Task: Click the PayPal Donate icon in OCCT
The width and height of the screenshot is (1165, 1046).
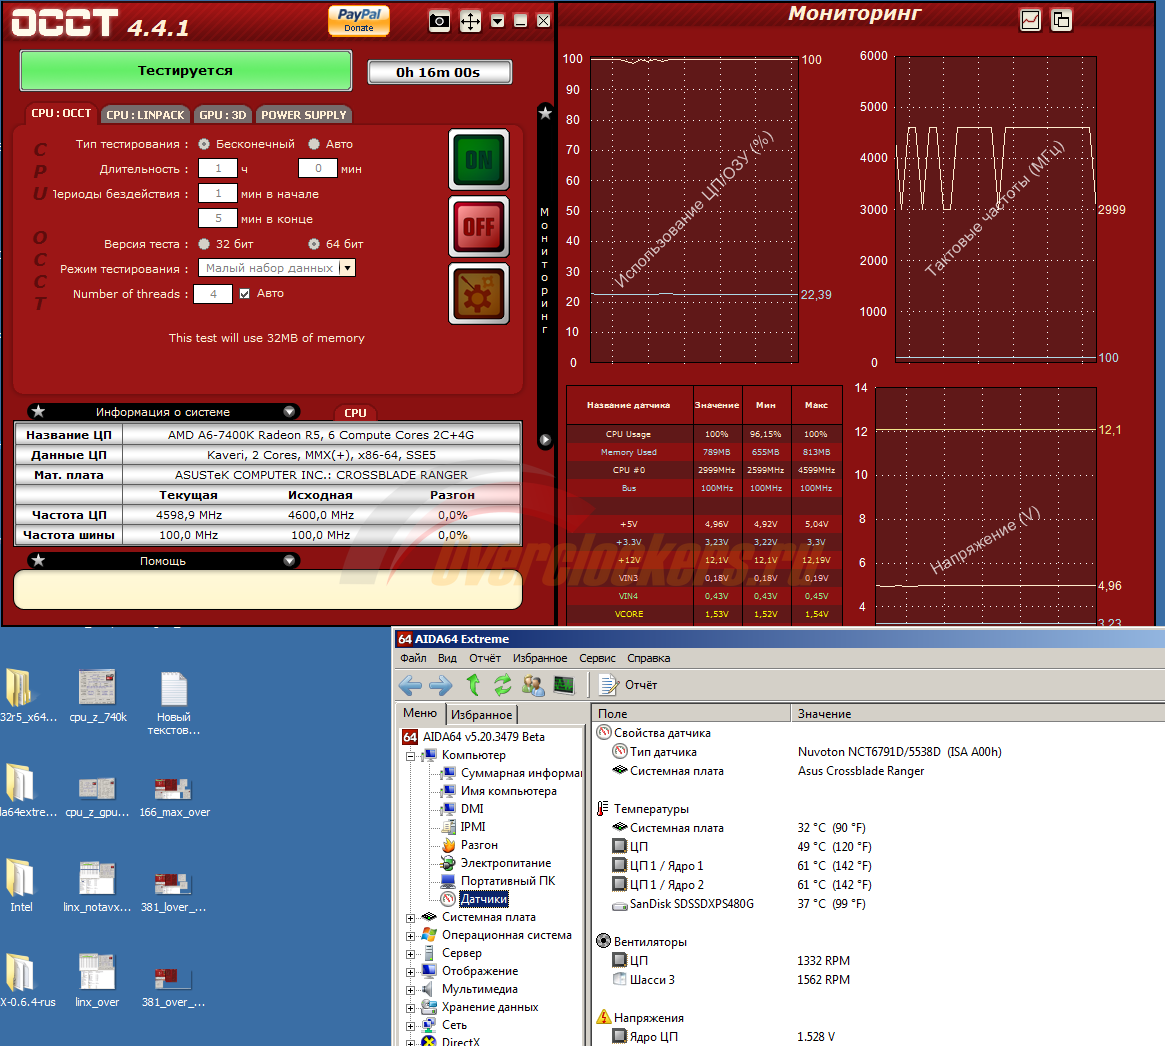Action: pyautogui.click(x=359, y=21)
